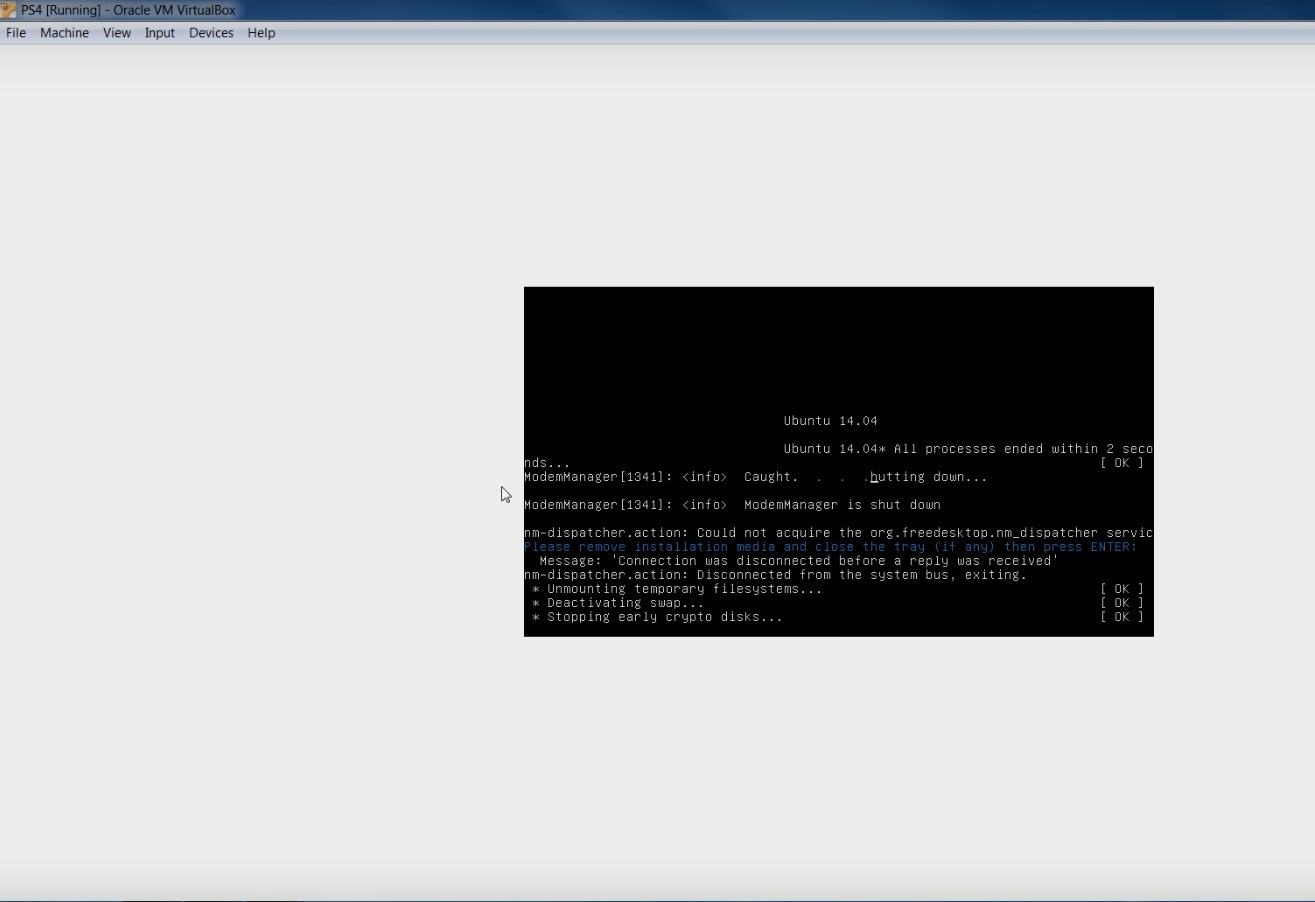Click the 'PS4 [Running] - Oracle VM VirtualBox' title
The height and width of the screenshot is (902, 1315).
tap(128, 10)
